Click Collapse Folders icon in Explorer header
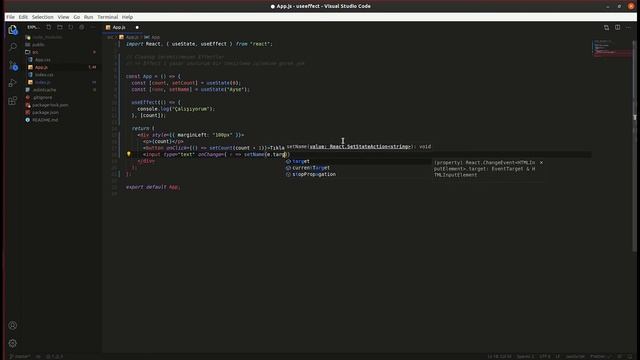Screen dimensions: 640x360 (82, 27)
